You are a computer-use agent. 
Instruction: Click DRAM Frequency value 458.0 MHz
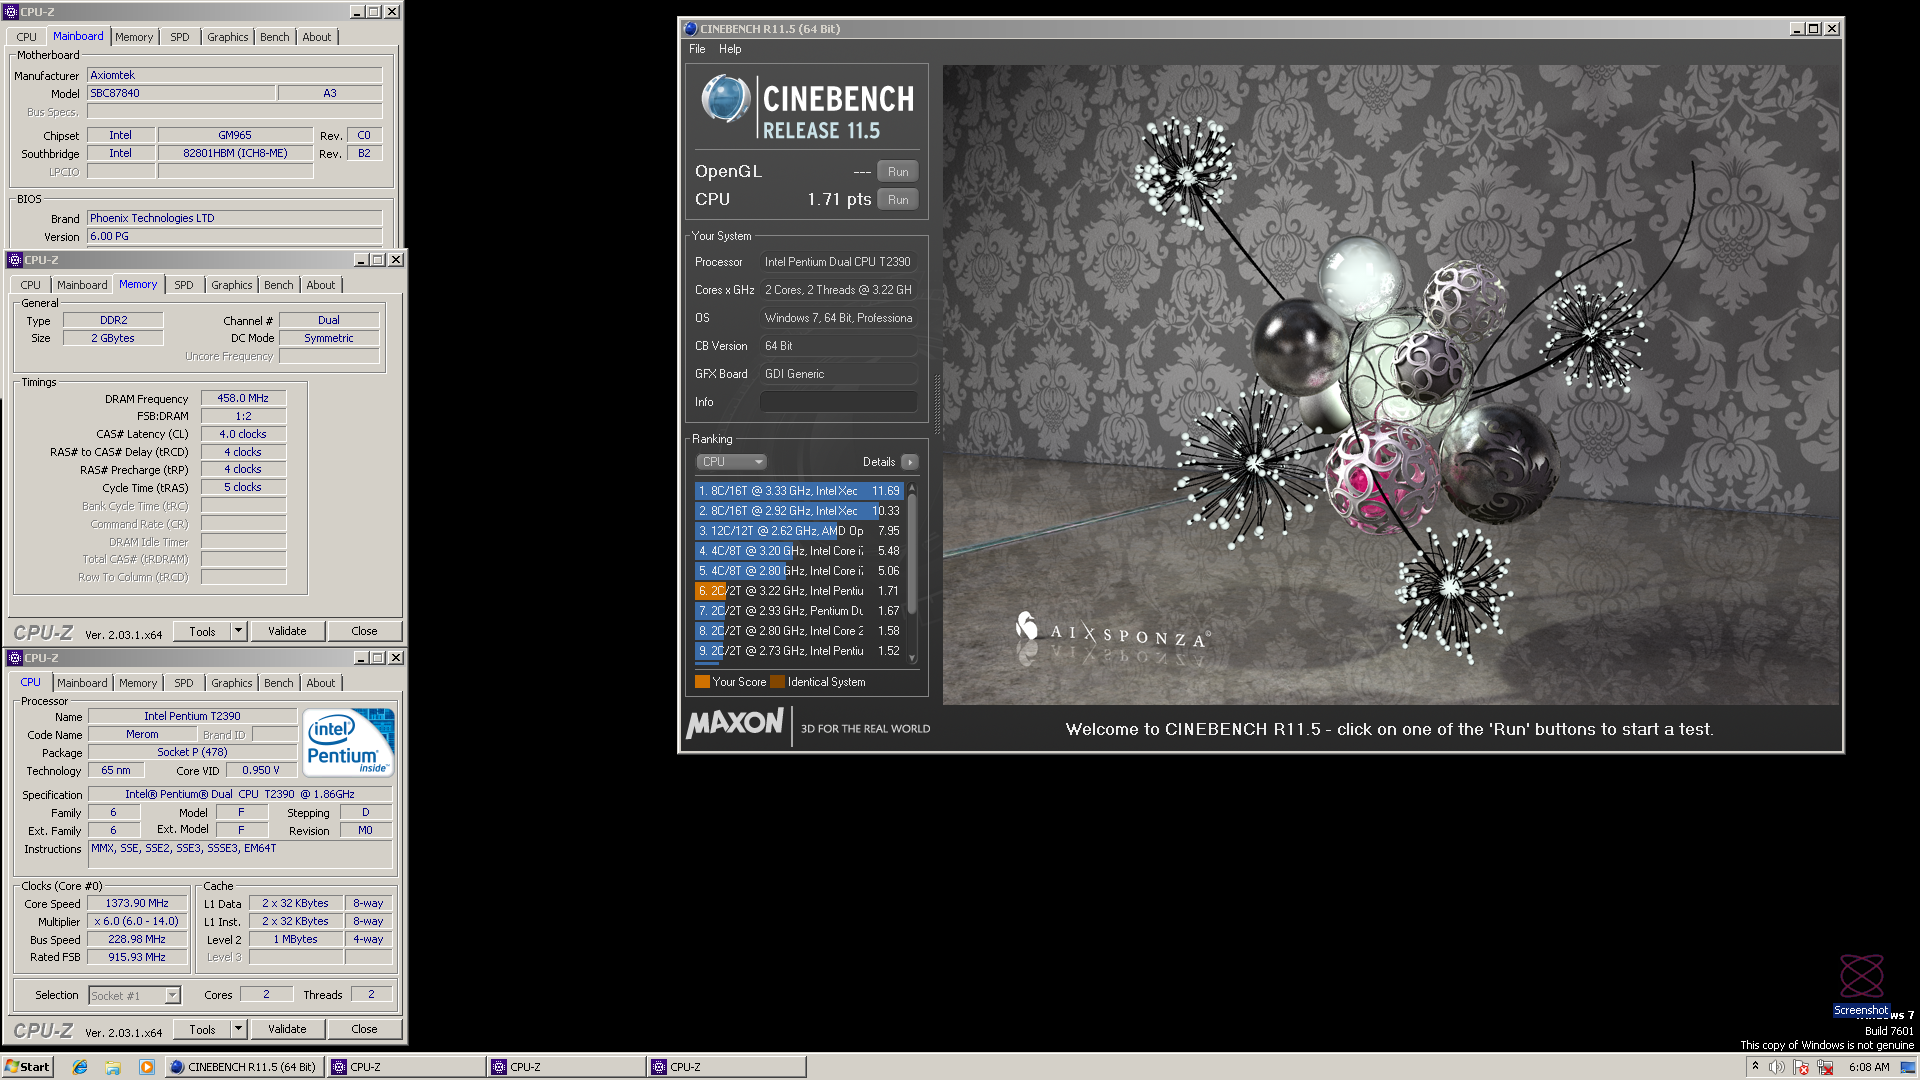(243, 398)
